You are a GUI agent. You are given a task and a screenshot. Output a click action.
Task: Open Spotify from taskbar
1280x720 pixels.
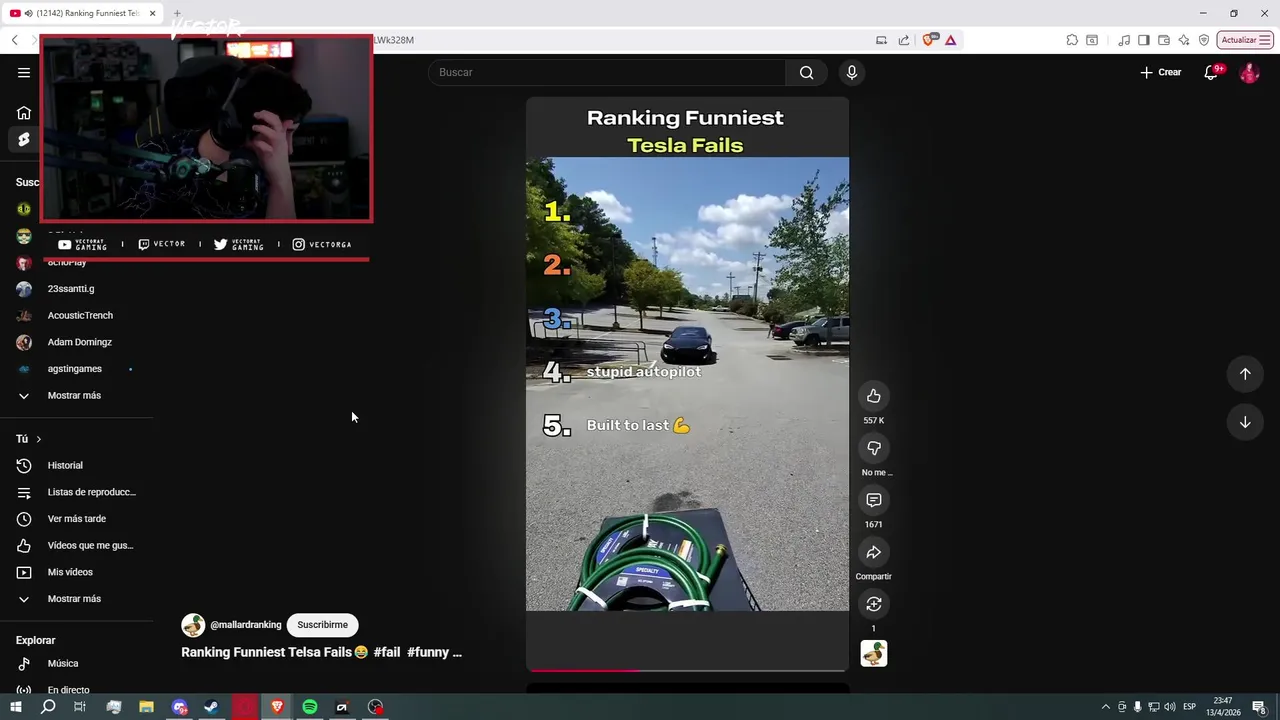(310, 707)
